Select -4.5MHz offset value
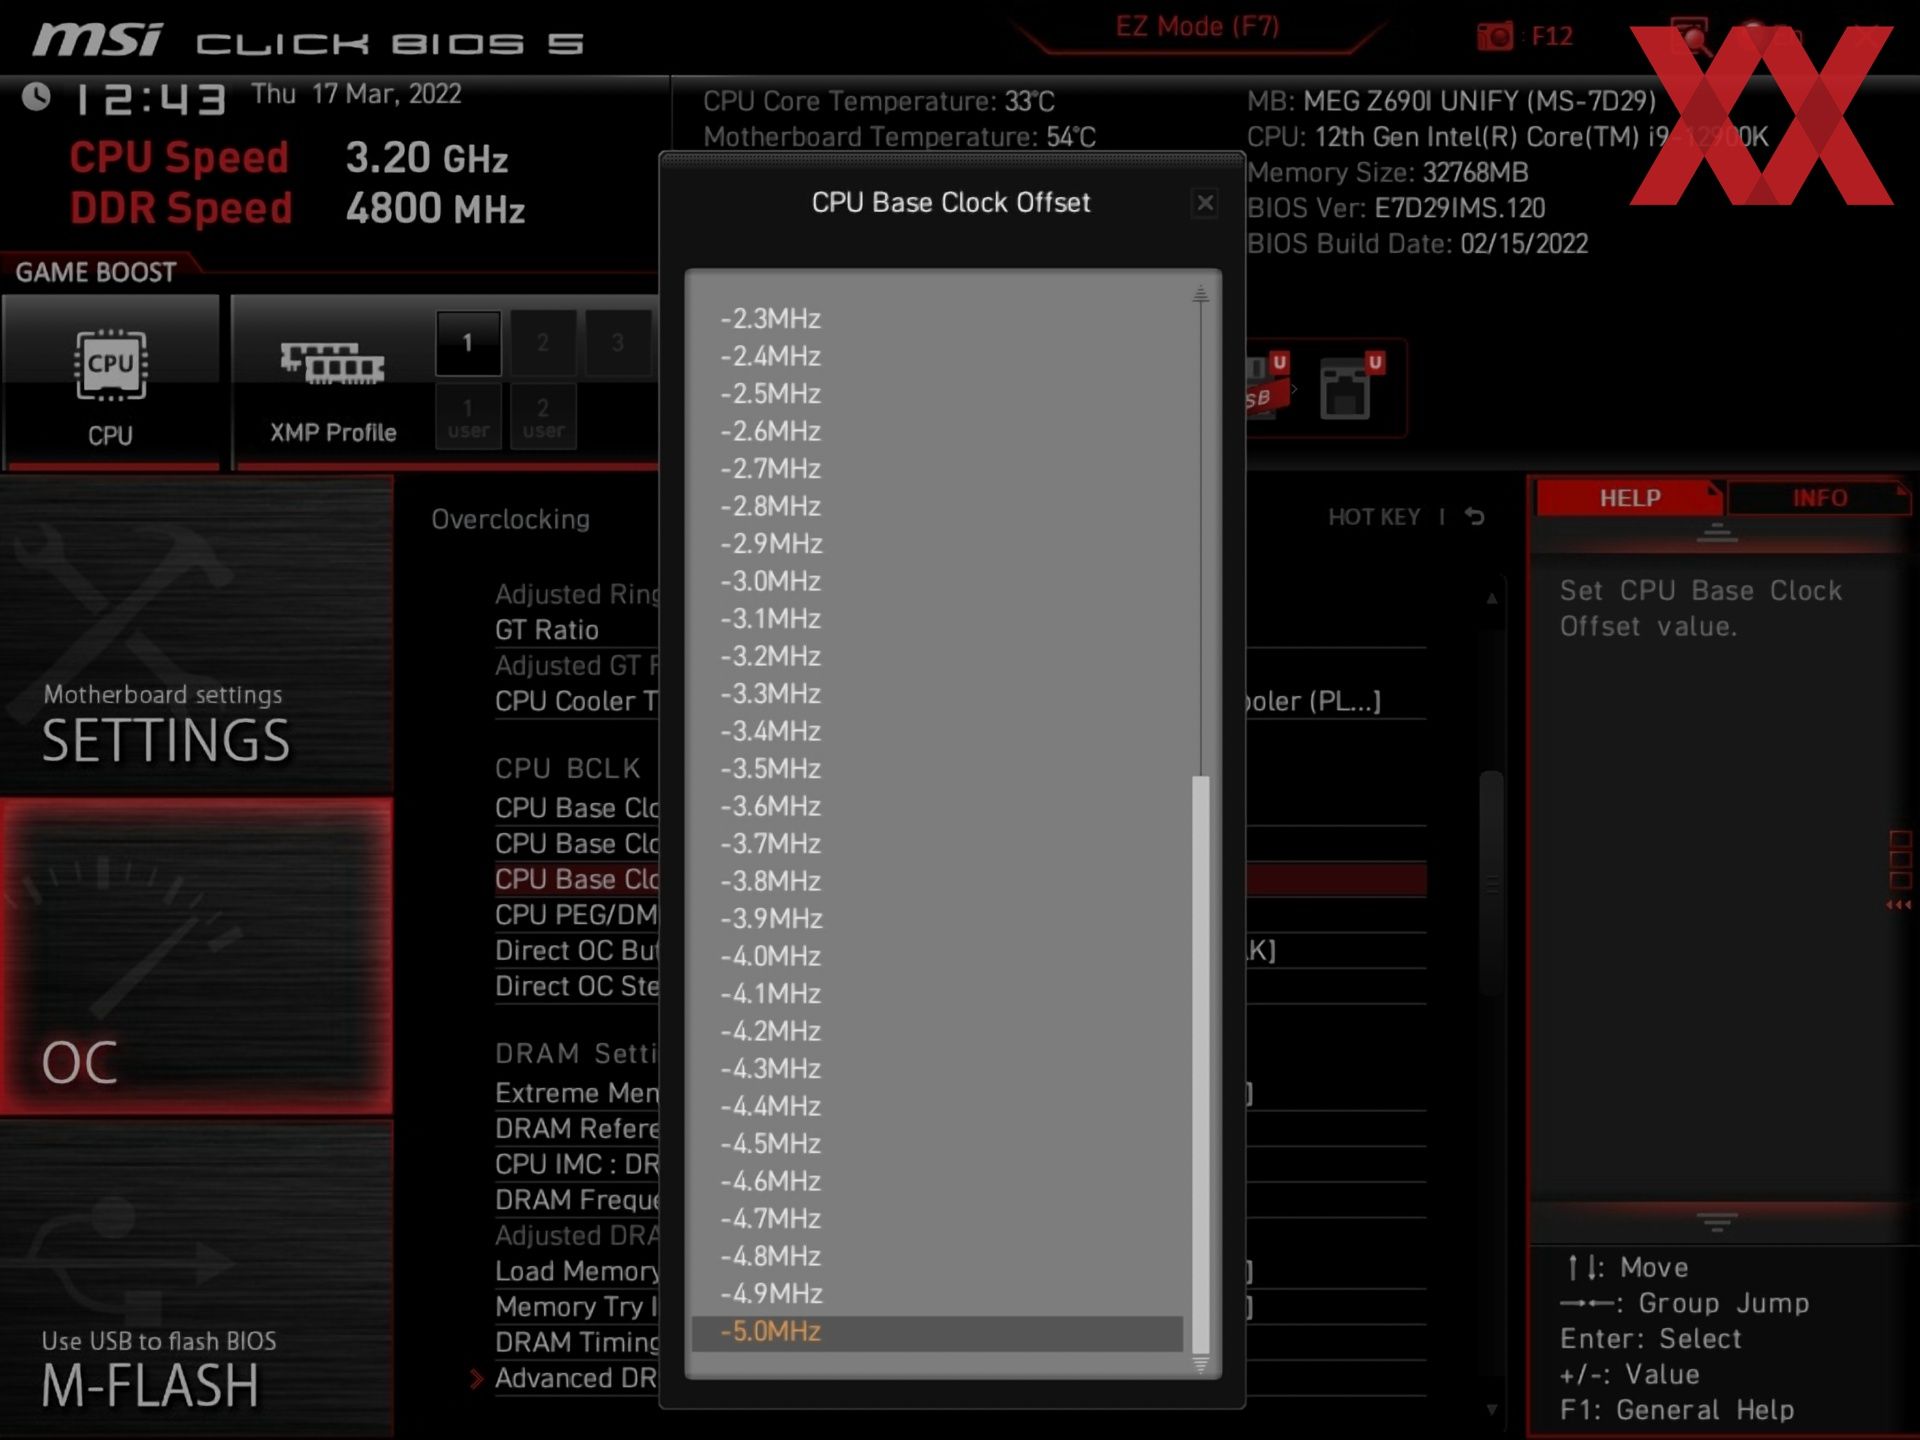This screenshot has height=1440, width=1920. click(770, 1144)
